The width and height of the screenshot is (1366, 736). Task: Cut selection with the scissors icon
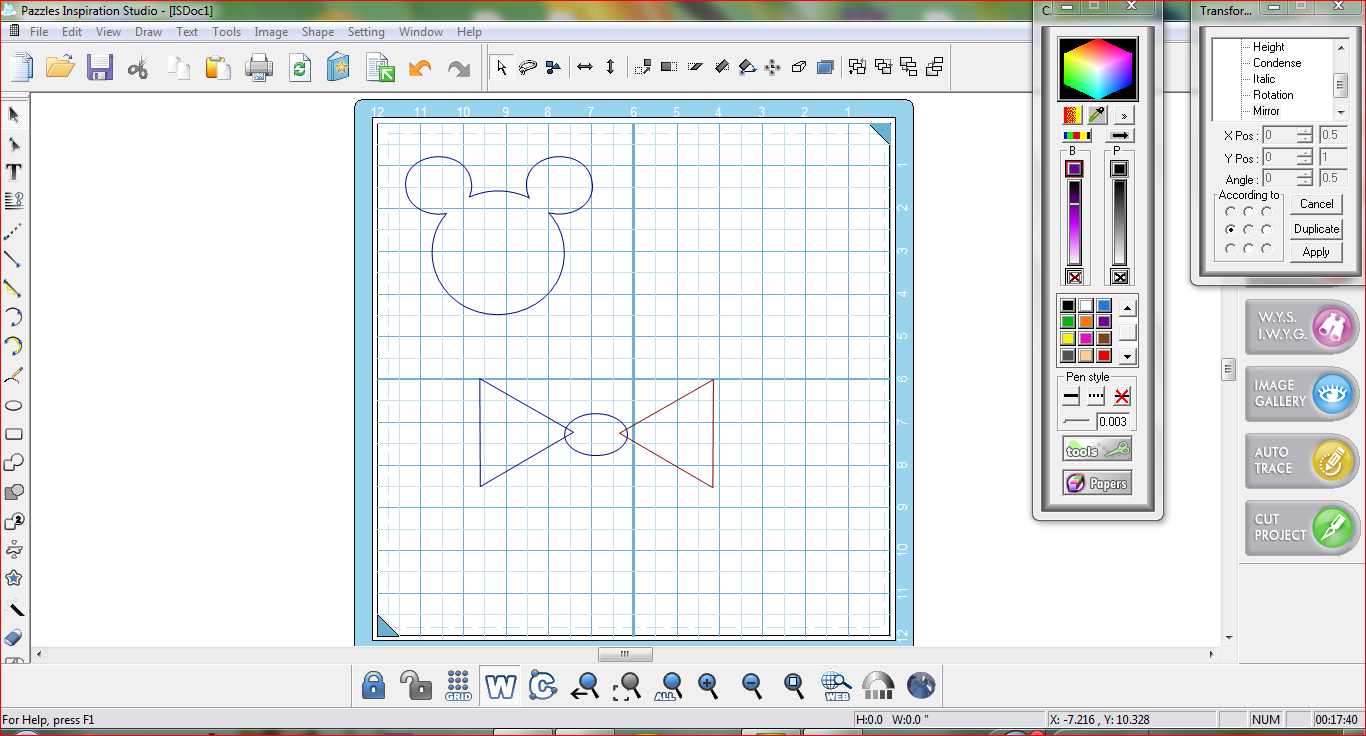(x=139, y=67)
